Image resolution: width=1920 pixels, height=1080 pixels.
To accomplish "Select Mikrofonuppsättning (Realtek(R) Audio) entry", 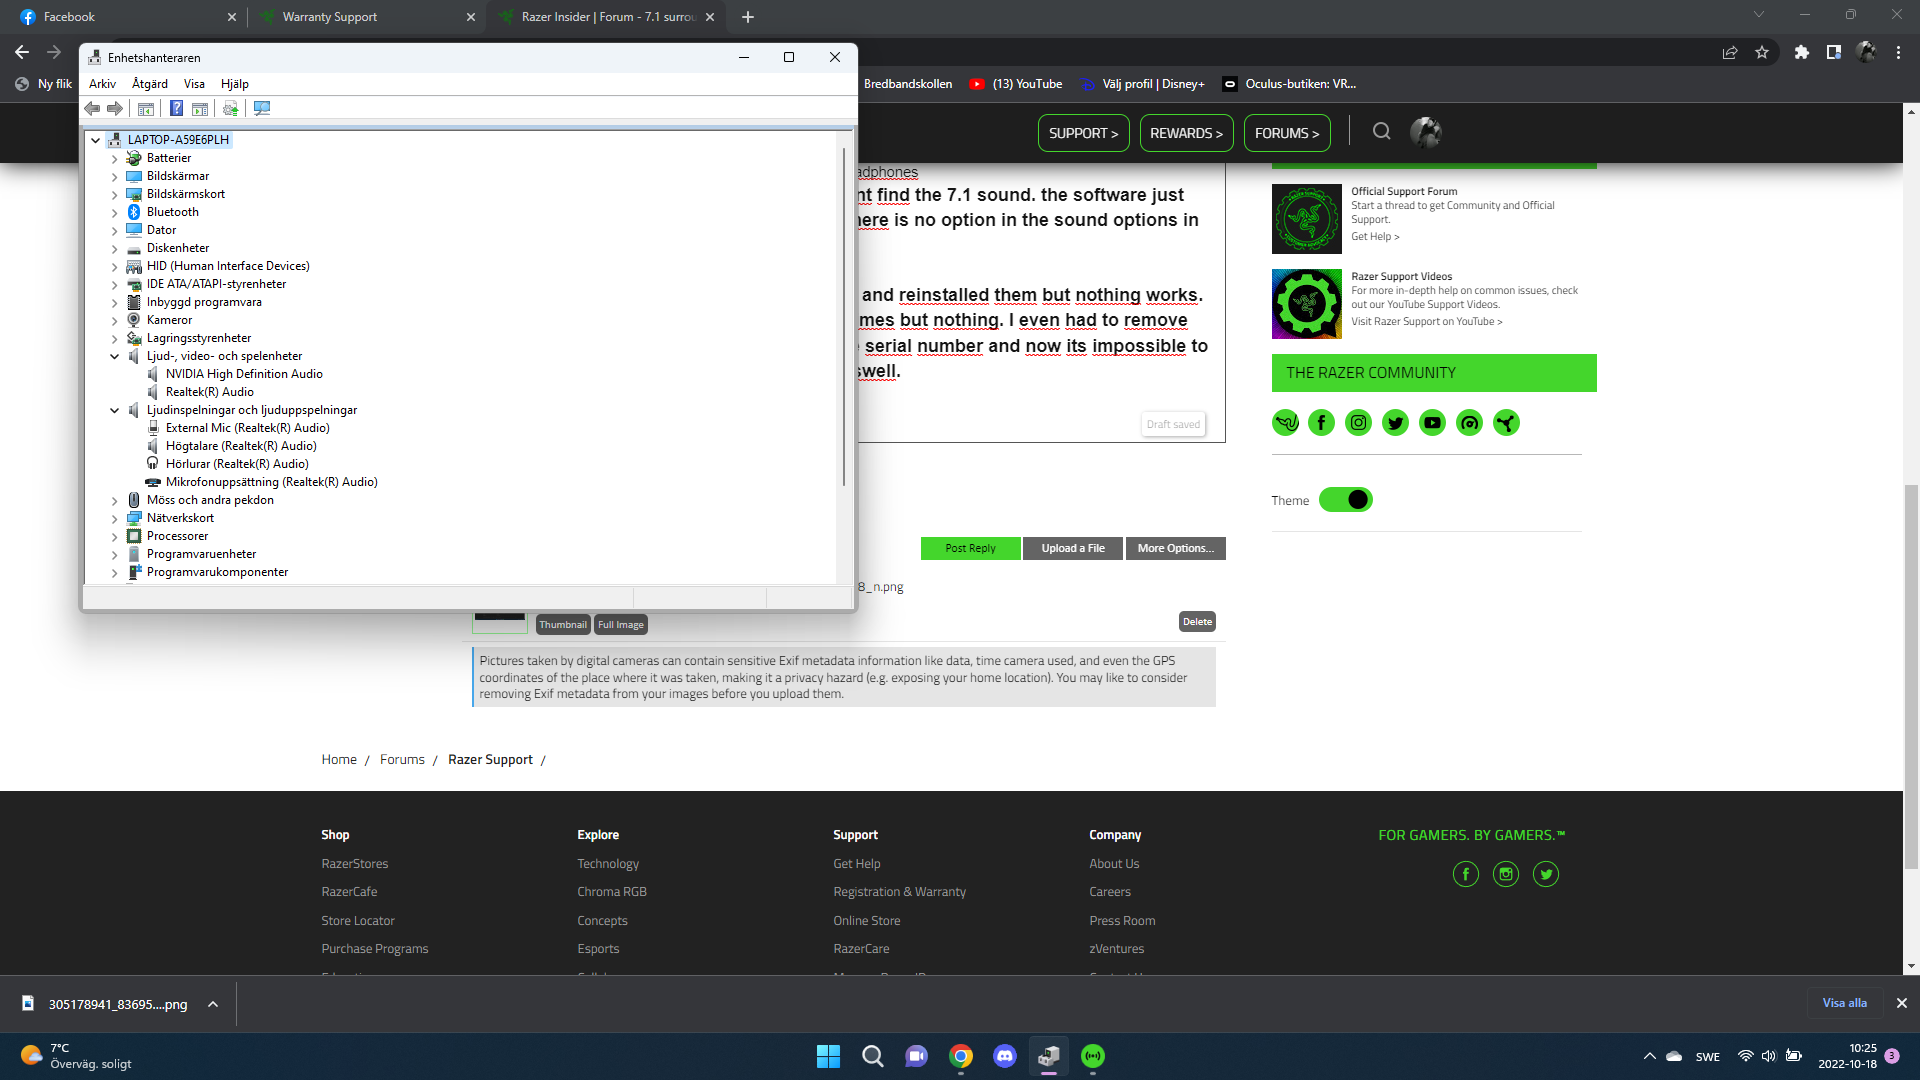I will (271, 482).
